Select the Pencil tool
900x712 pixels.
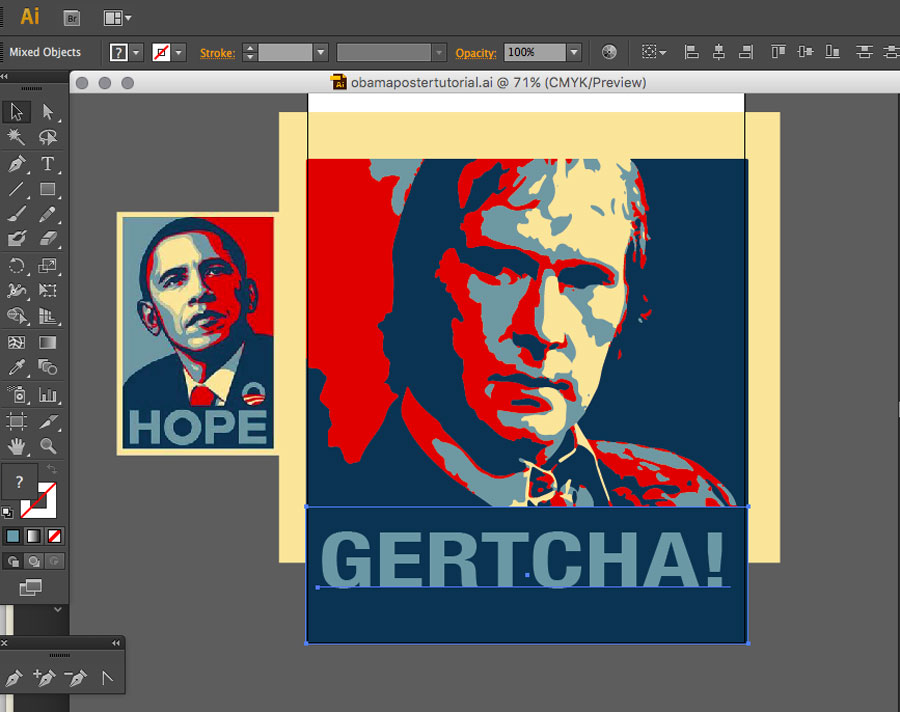pyautogui.click(x=48, y=214)
